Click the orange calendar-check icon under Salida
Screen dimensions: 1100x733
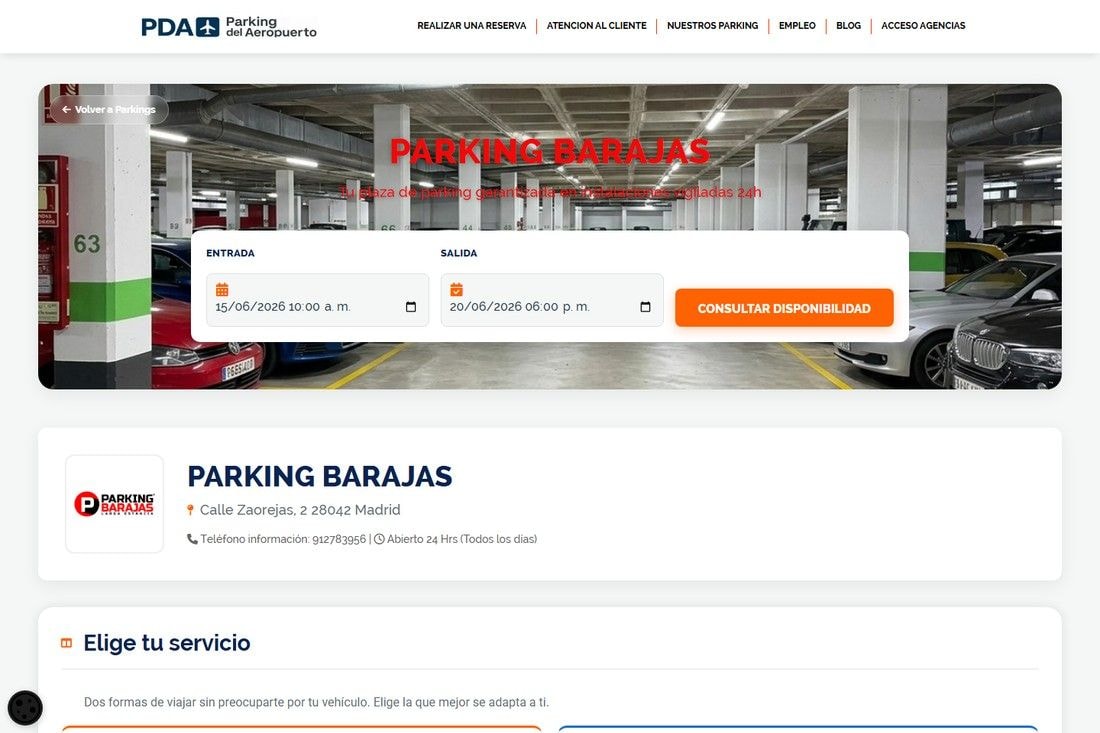[x=457, y=289]
